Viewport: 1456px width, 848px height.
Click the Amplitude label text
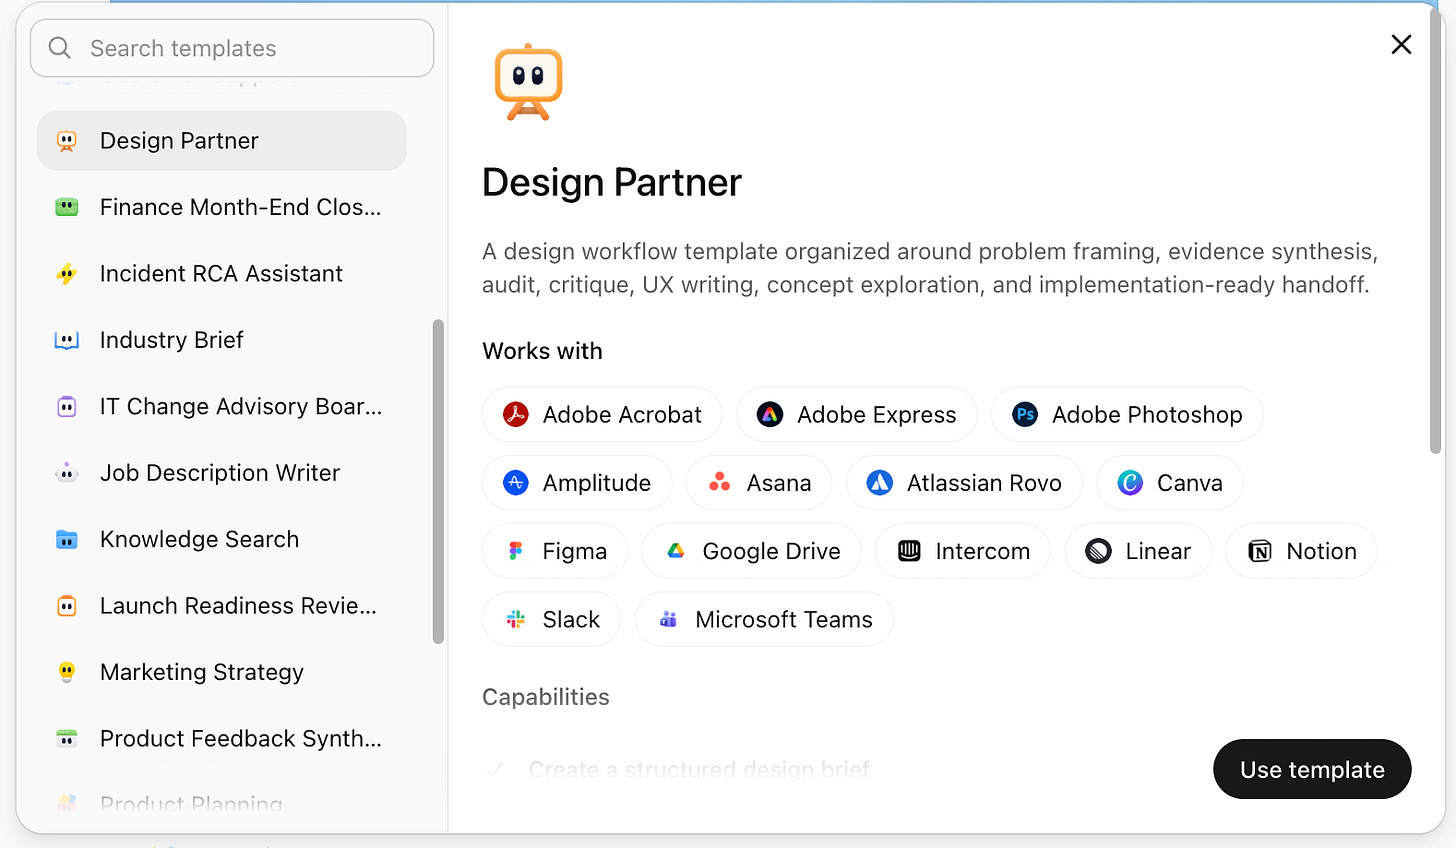coord(597,483)
